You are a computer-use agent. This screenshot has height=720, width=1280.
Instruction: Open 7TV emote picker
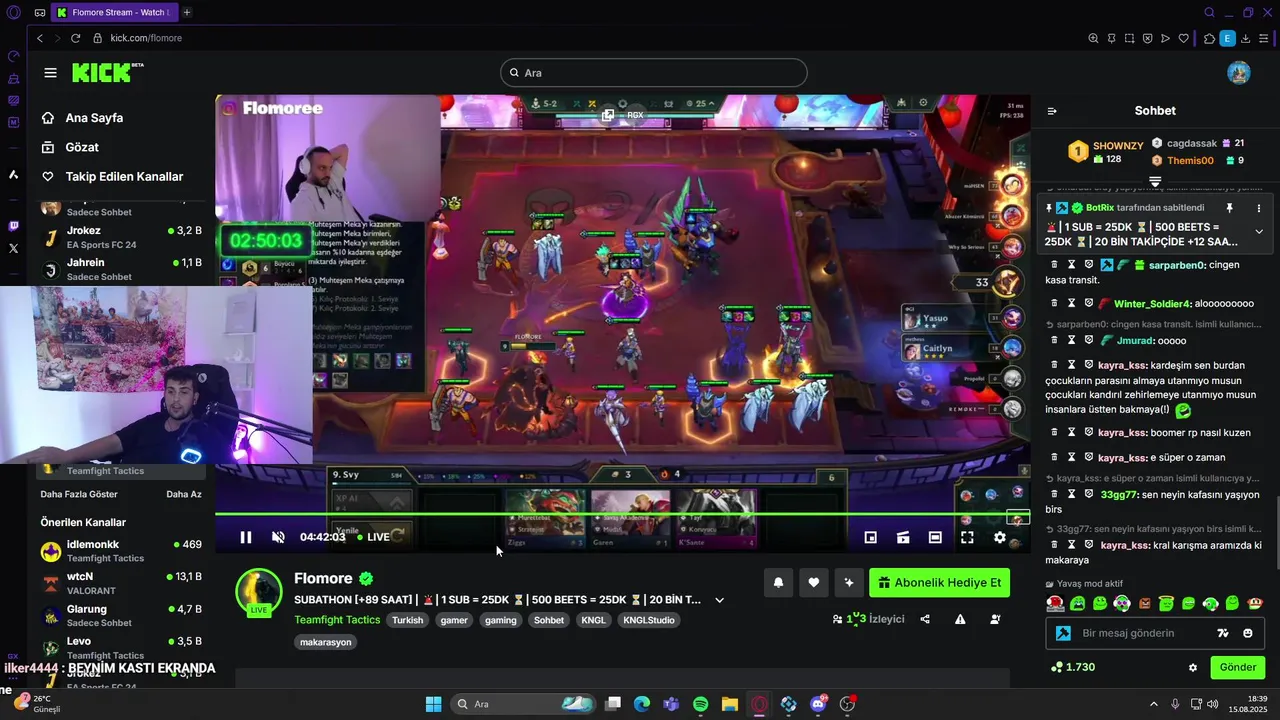[x=1222, y=633]
